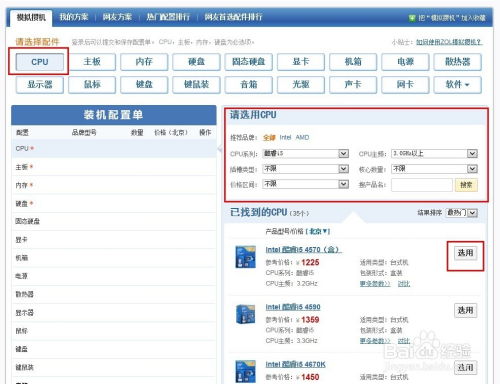Image resolution: width=500 pixels, height=384 pixels.
Task: Click the yellow 搜索 search button
Action: (466, 185)
